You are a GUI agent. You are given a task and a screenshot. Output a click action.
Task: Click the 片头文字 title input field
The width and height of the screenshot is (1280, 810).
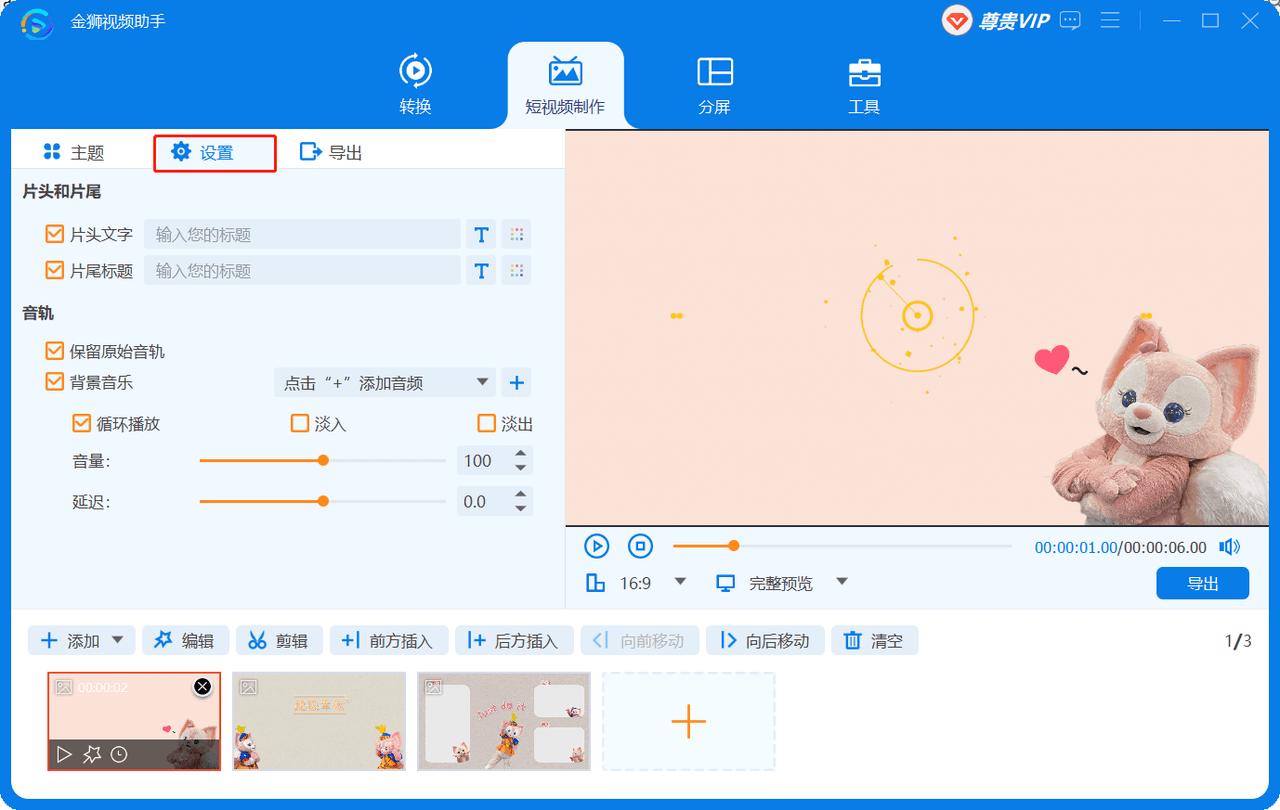click(302, 234)
